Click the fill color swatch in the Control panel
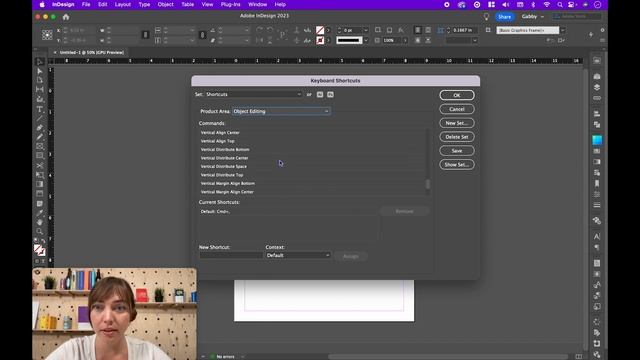640x360 pixels. (x=320, y=30)
